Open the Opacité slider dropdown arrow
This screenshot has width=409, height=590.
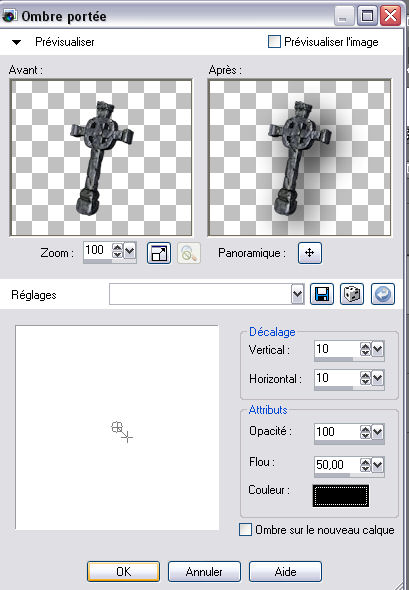(378, 432)
